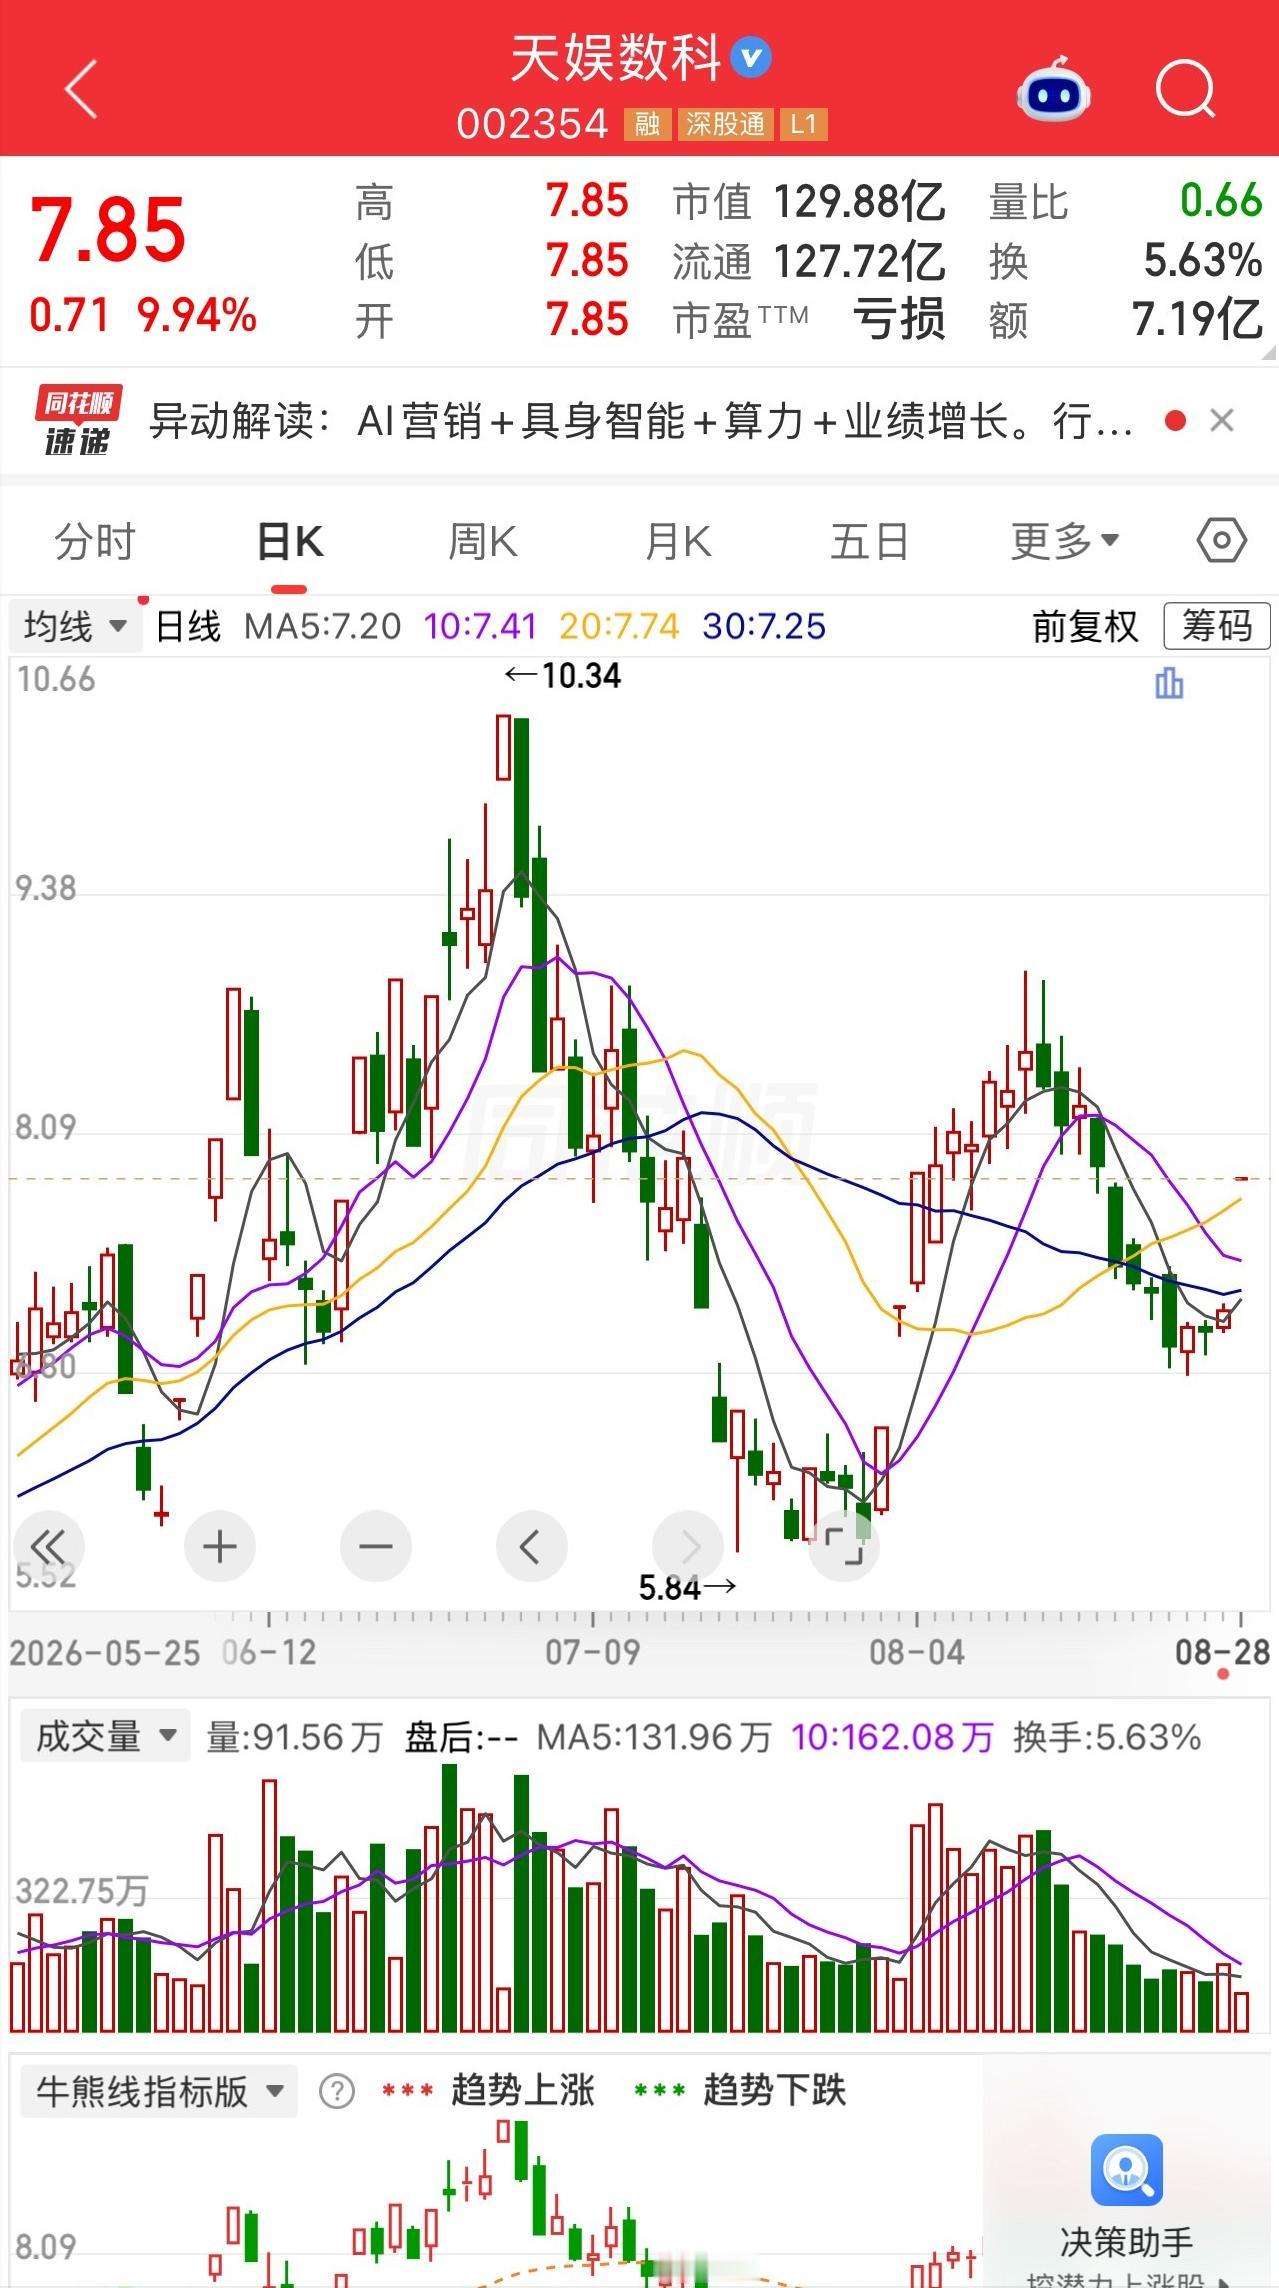Jump to earliest data double-arrow button
1279x2288 pixels.
tap(48, 1547)
